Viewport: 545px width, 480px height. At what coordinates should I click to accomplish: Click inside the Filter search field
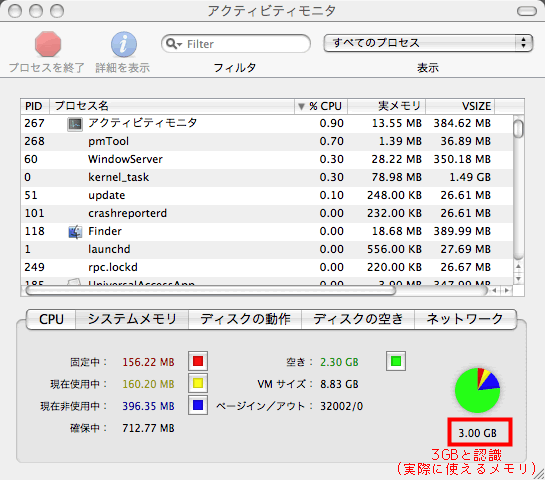(x=236, y=44)
